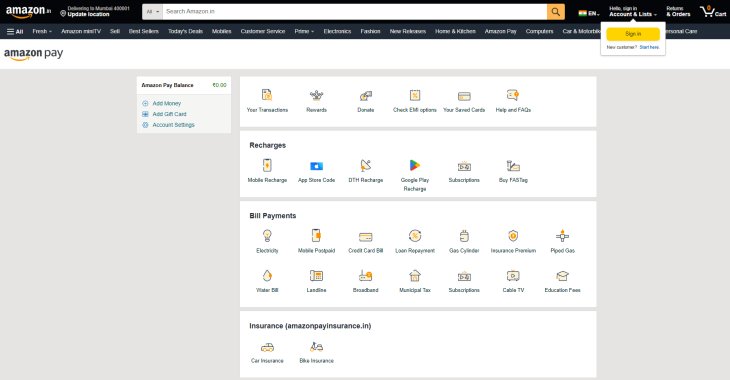This screenshot has width=730, height=380.
Task: Open Account Settings link
Action: click(173, 125)
